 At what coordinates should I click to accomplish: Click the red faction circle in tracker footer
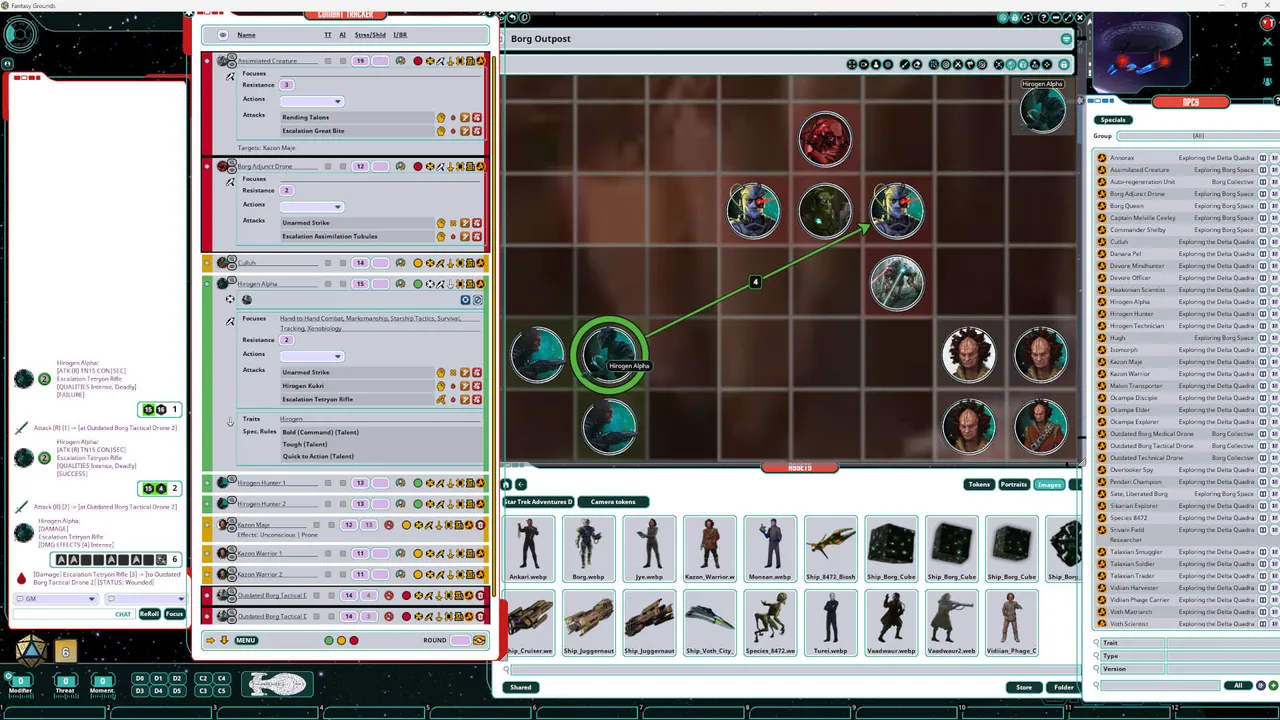[x=353, y=640]
